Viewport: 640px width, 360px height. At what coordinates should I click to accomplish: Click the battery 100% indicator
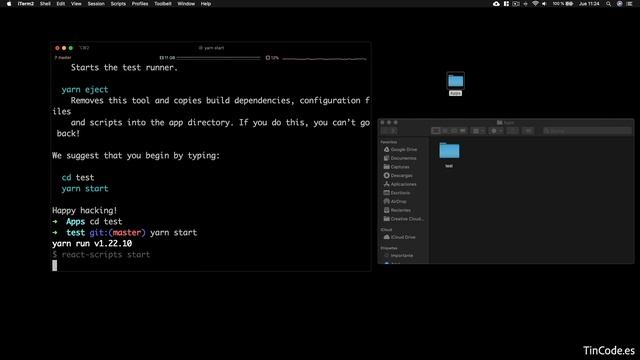coord(562,4)
